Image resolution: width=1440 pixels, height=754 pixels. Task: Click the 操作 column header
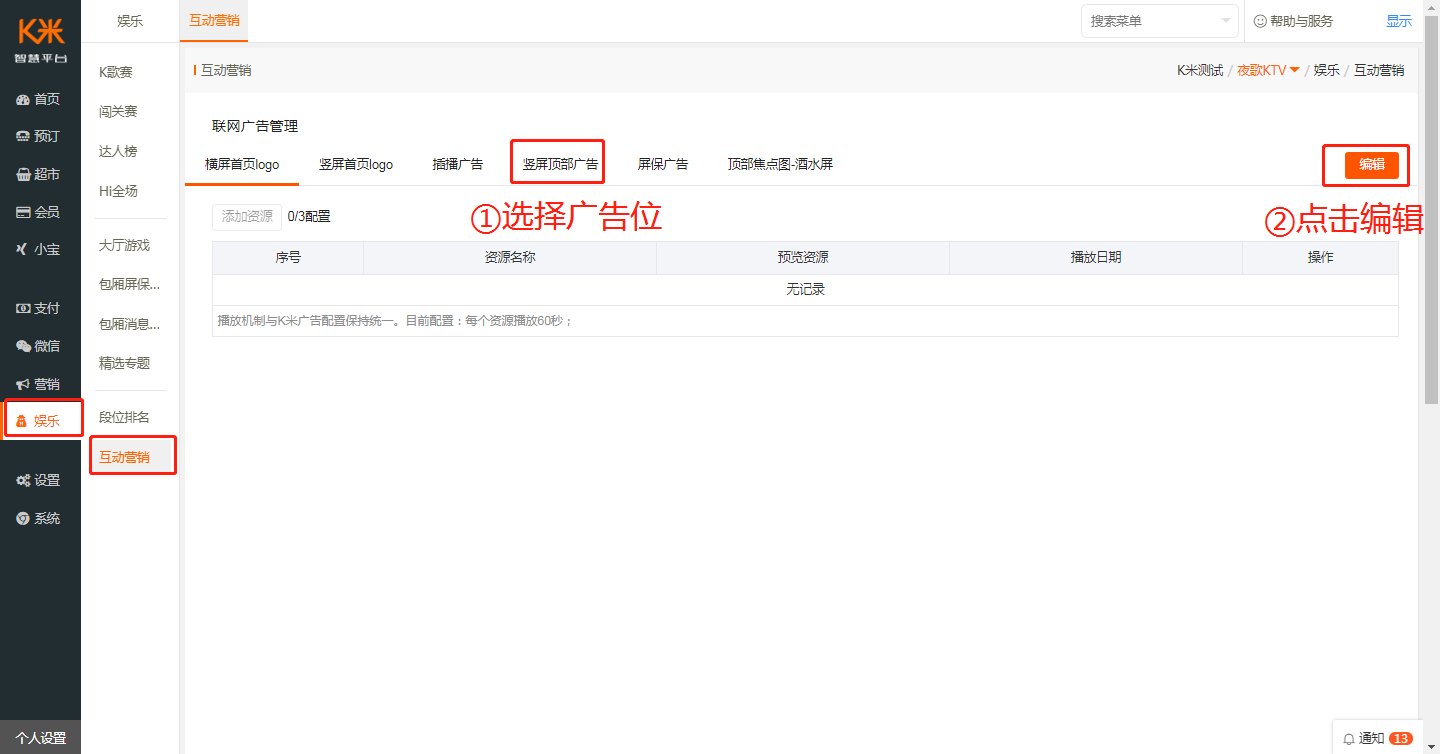(x=1320, y=257)
